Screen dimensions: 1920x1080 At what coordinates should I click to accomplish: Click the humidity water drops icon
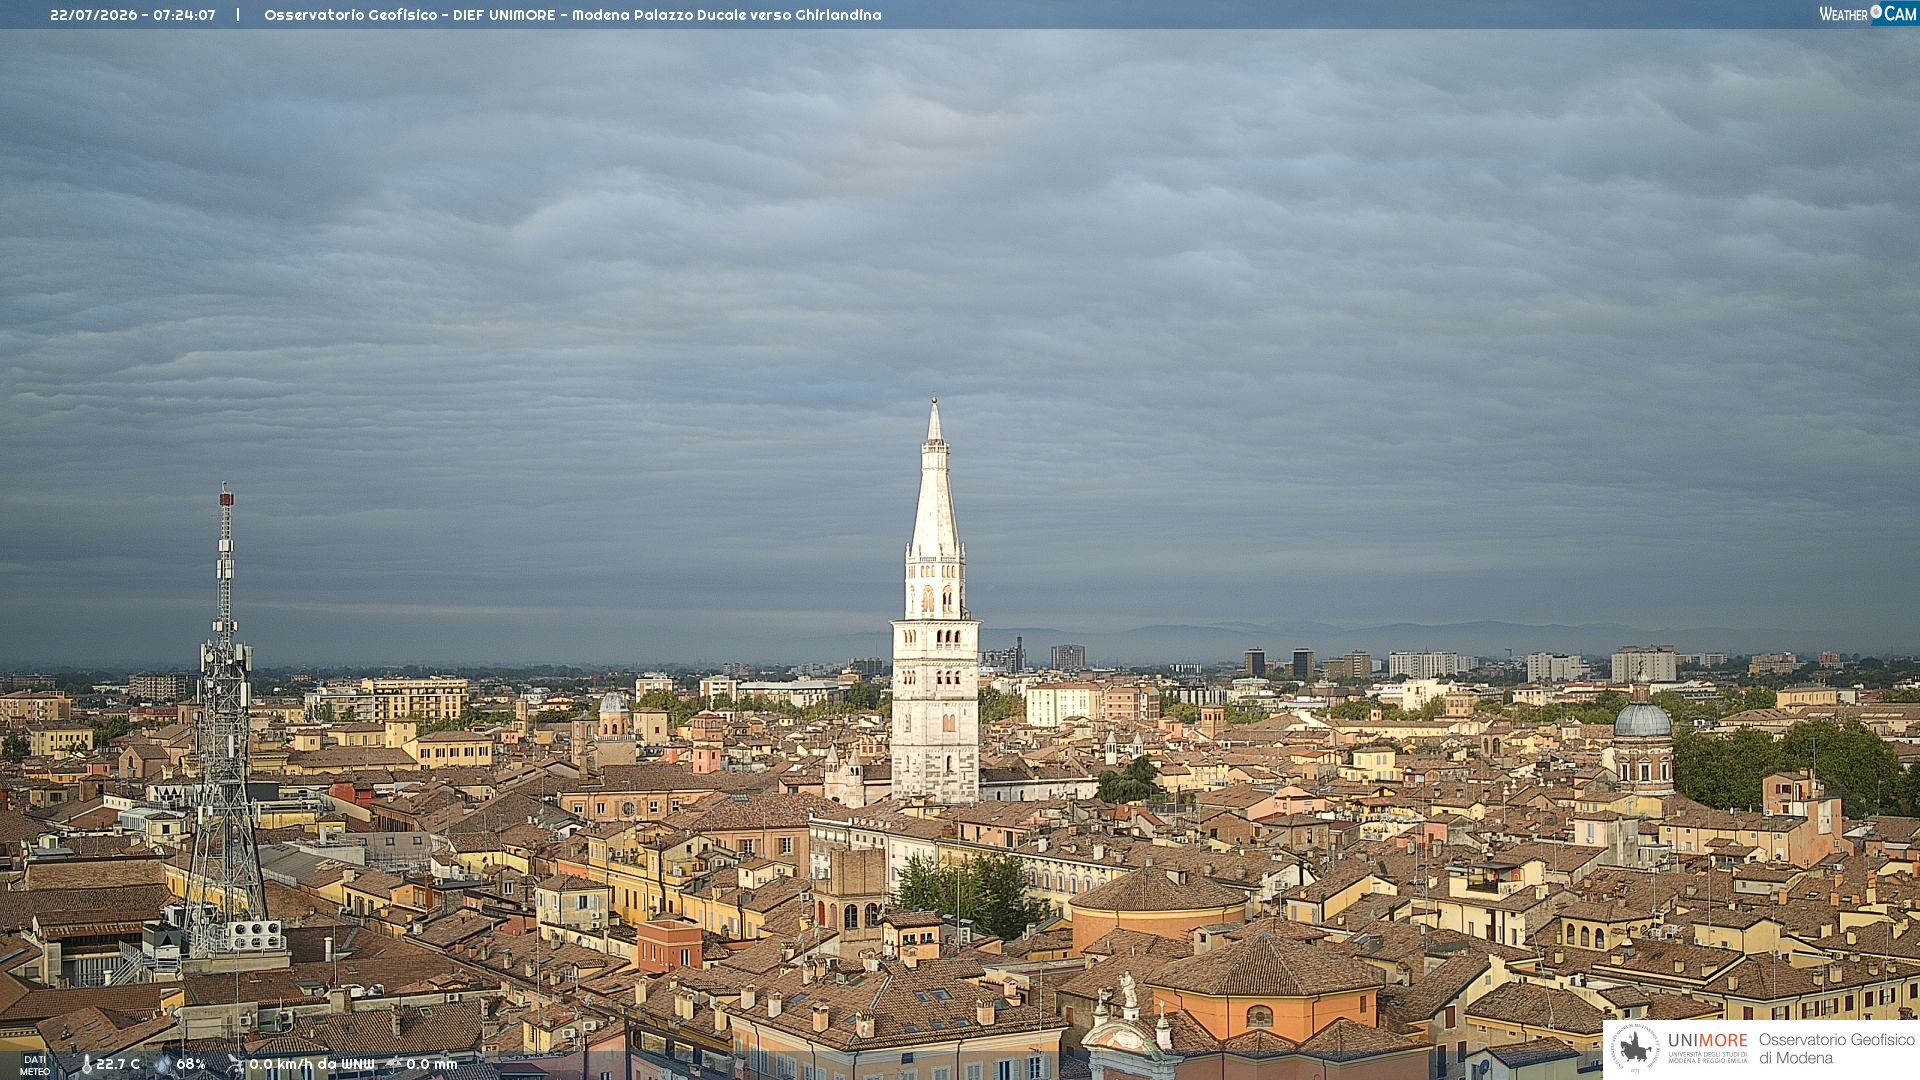coord(163,1064)
